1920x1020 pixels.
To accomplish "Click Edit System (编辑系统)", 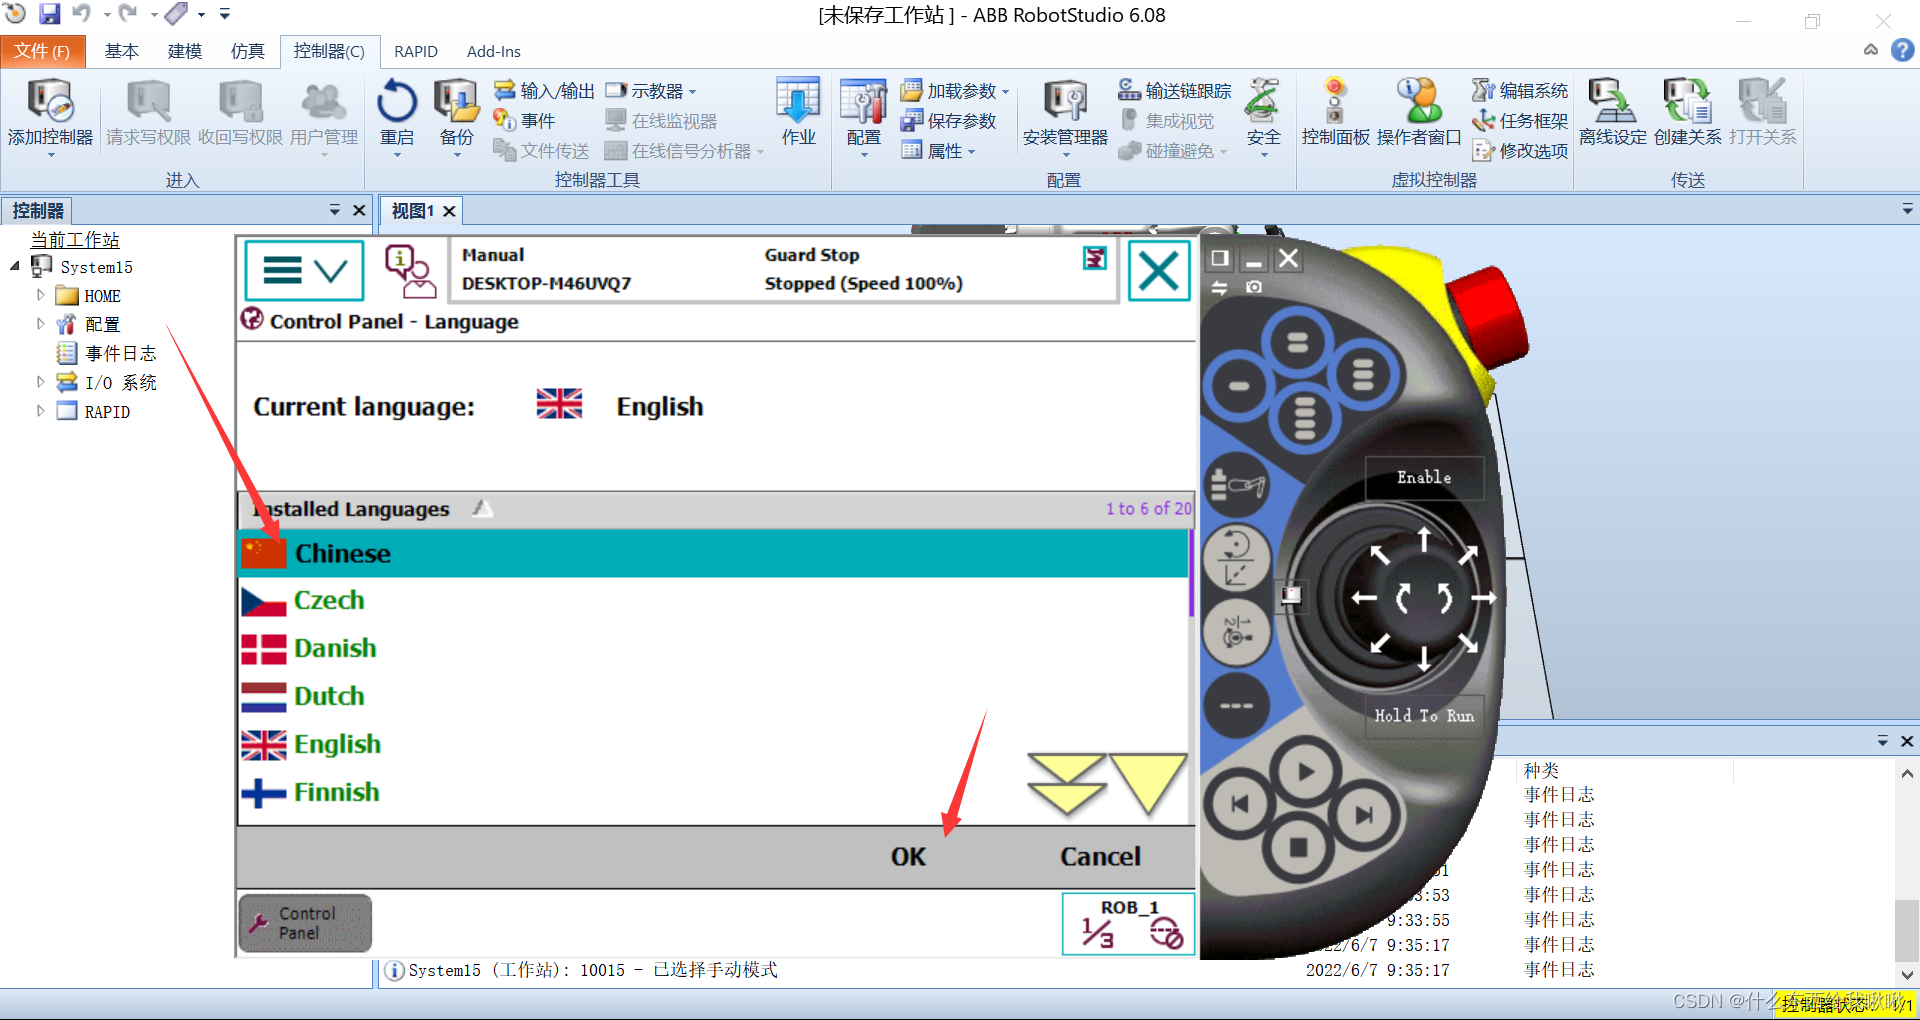I will pyautogui.click(x=1520, y=91).
